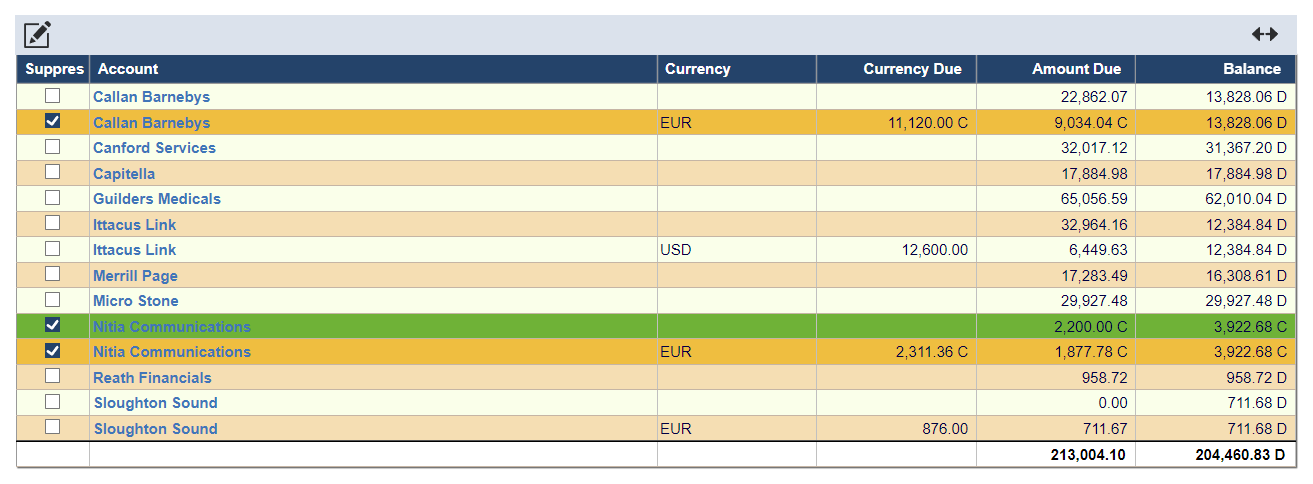
Task: Select the USD currency cell
Action: [676, 250]
